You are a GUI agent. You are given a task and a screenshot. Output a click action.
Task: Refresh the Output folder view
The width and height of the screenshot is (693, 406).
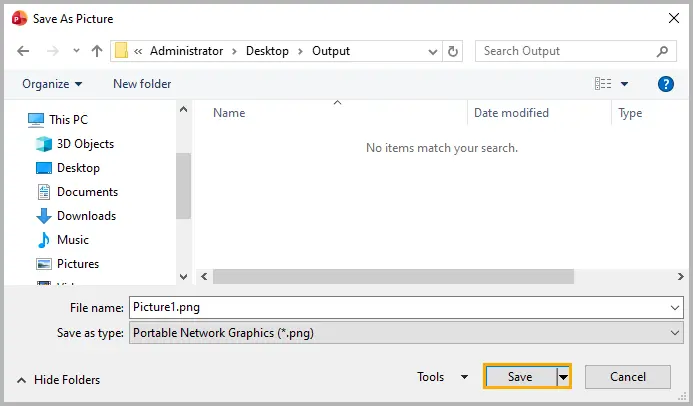click(x=453, y=52)
